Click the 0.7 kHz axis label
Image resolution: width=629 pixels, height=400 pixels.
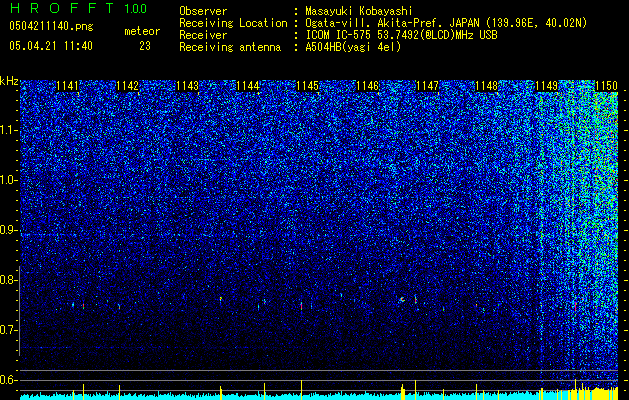pos(8,330)
